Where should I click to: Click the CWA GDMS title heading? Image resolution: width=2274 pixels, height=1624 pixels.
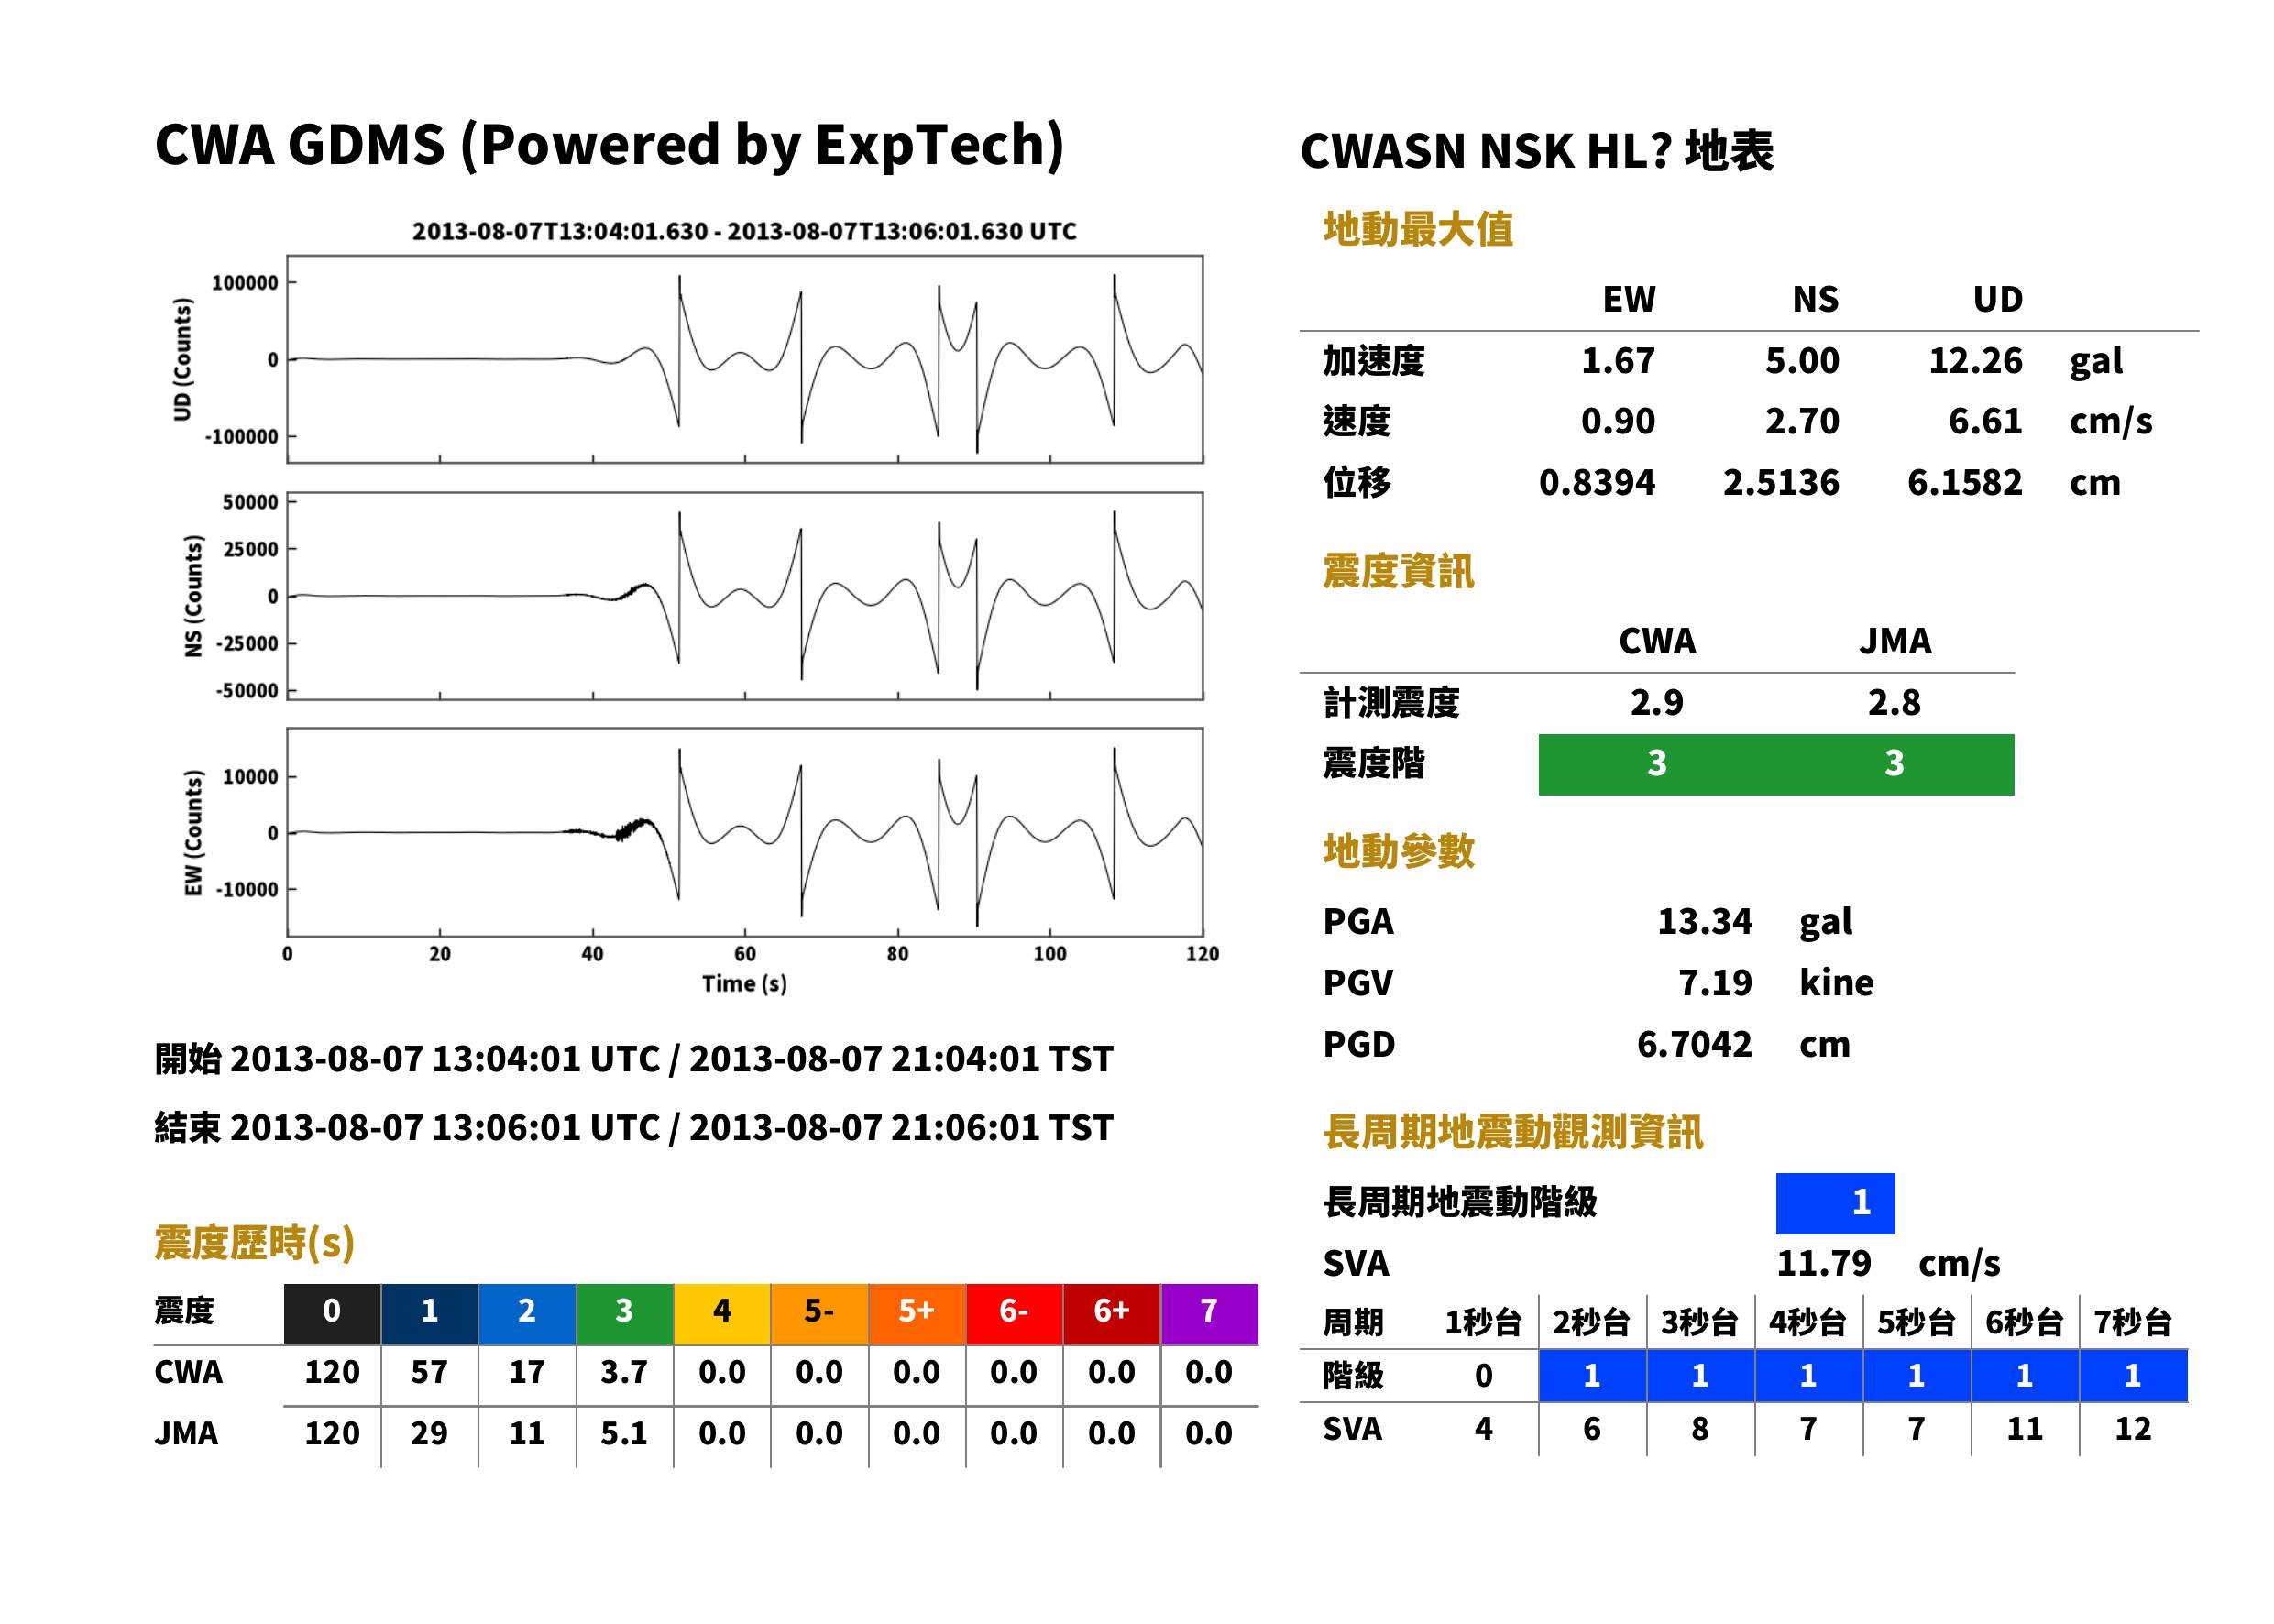pos(609,145)
